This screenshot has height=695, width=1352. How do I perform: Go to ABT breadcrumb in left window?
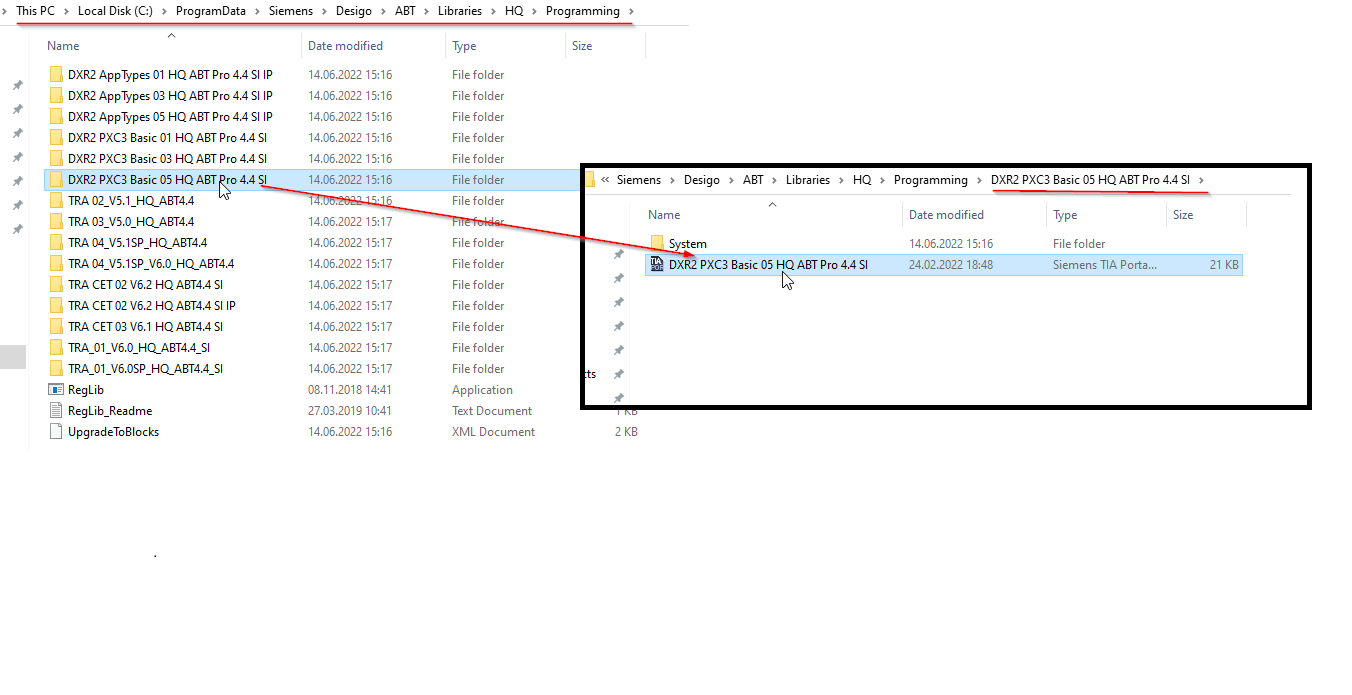point(406,11)
